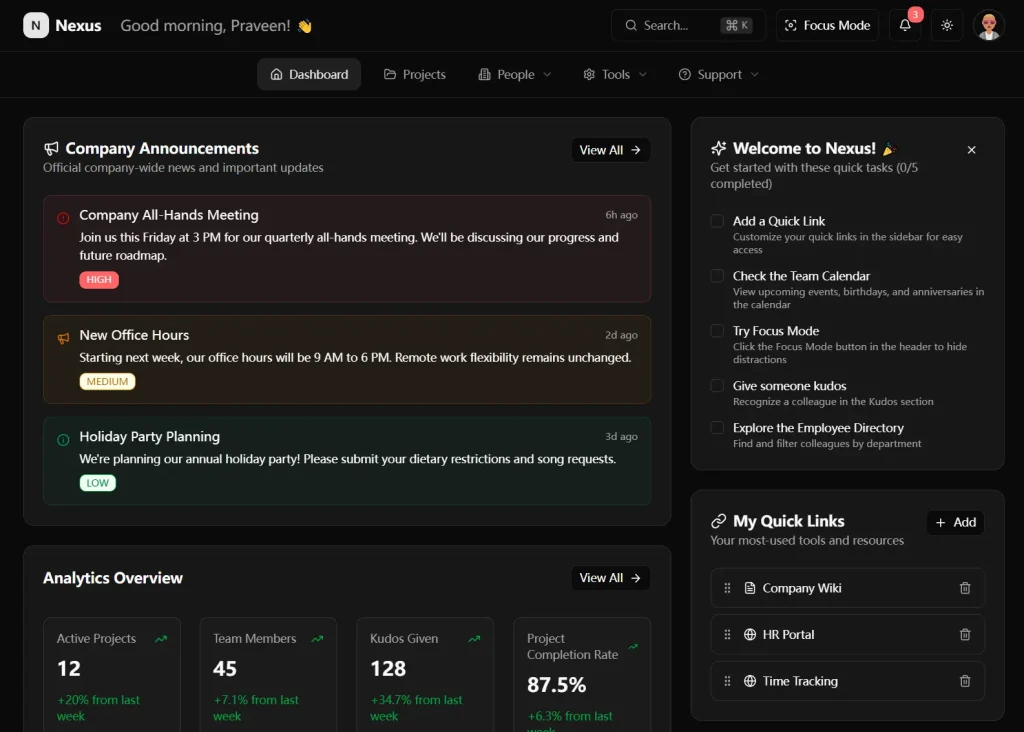The height and width of the screenshot is (732, 1024).
Task: Check off Check the Team Calendar task
Action: click(716, 277)
